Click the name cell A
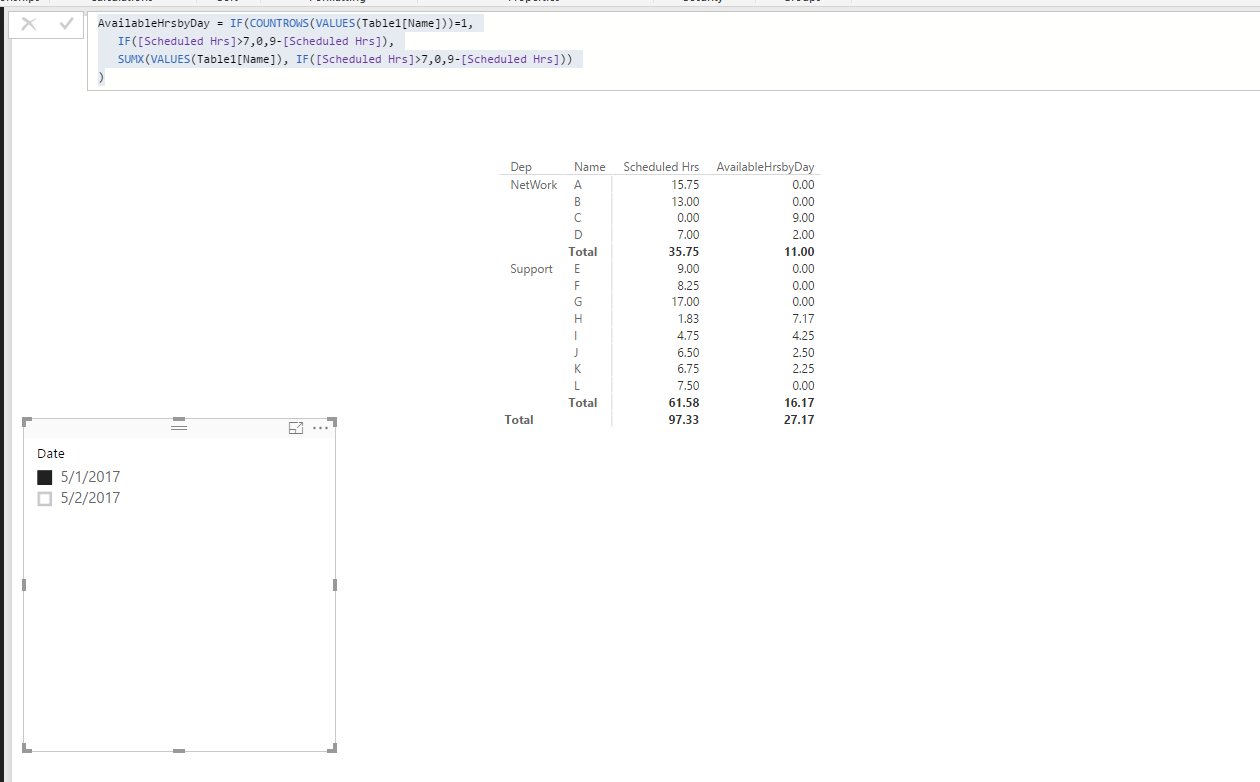 tap(578, 185)
